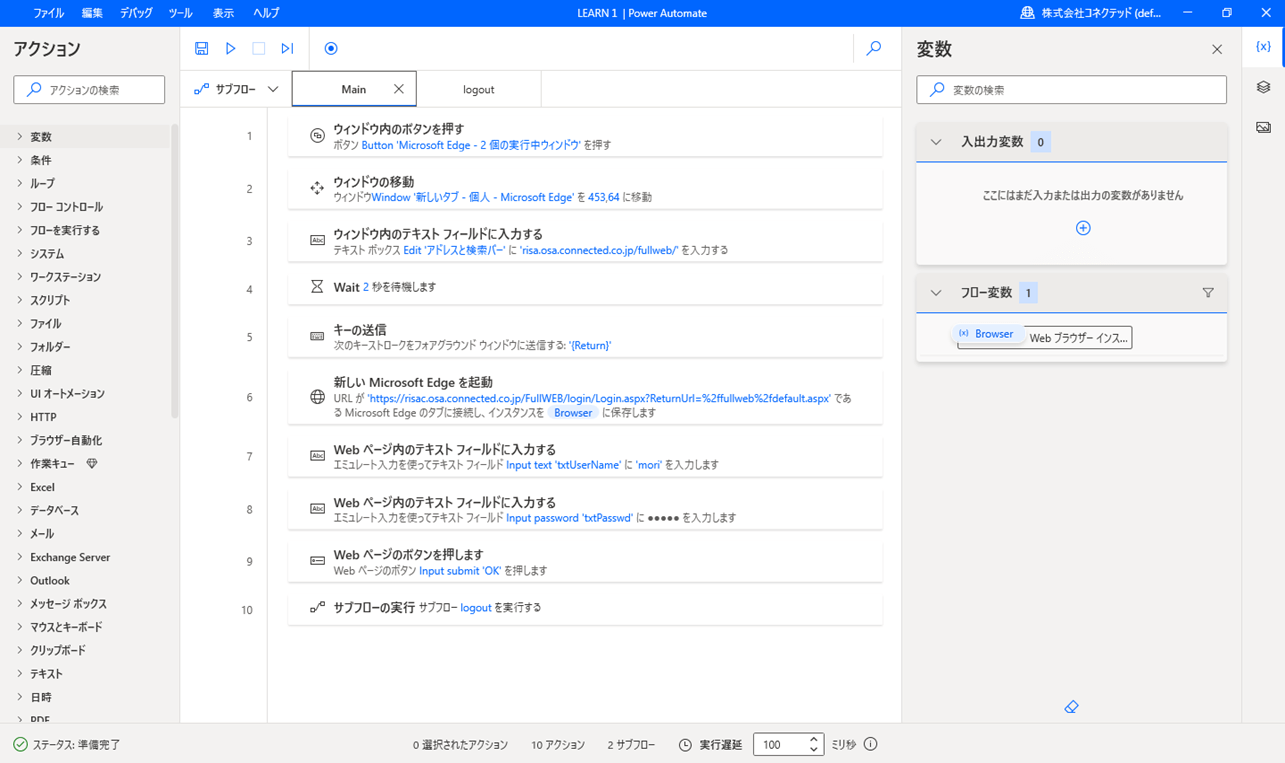Run the flow with play button
1285x763 pixels.
(x=230, y=48)
